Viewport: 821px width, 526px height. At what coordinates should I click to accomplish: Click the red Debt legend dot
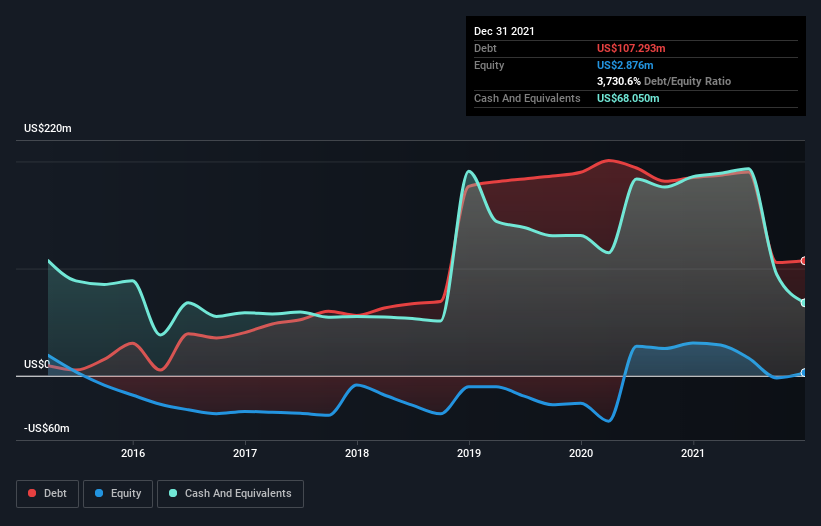[32, 493]
